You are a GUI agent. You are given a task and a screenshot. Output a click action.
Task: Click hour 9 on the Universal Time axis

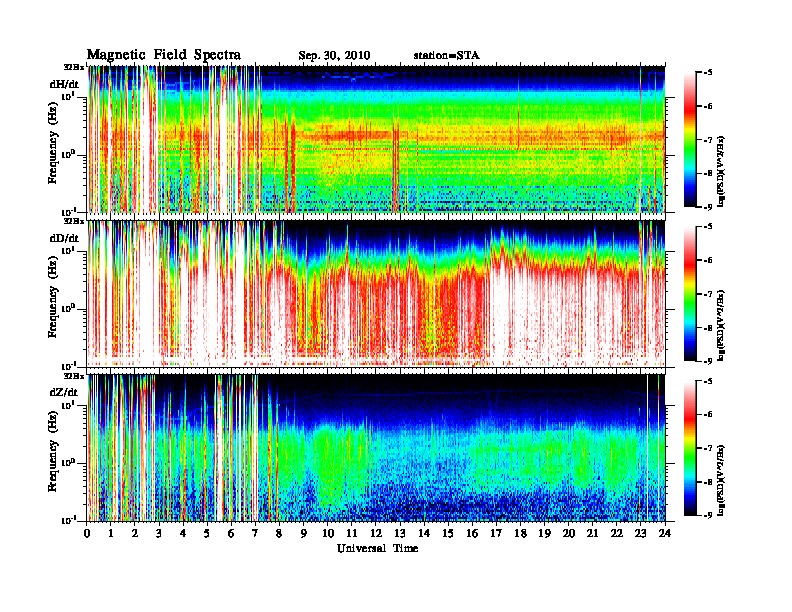click(x=304, y=534)
